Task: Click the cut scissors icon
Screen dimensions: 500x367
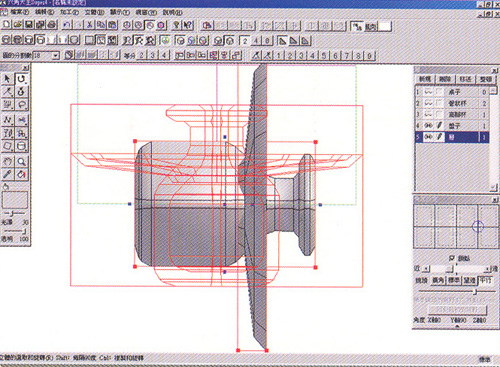Action: coord(90,25)
